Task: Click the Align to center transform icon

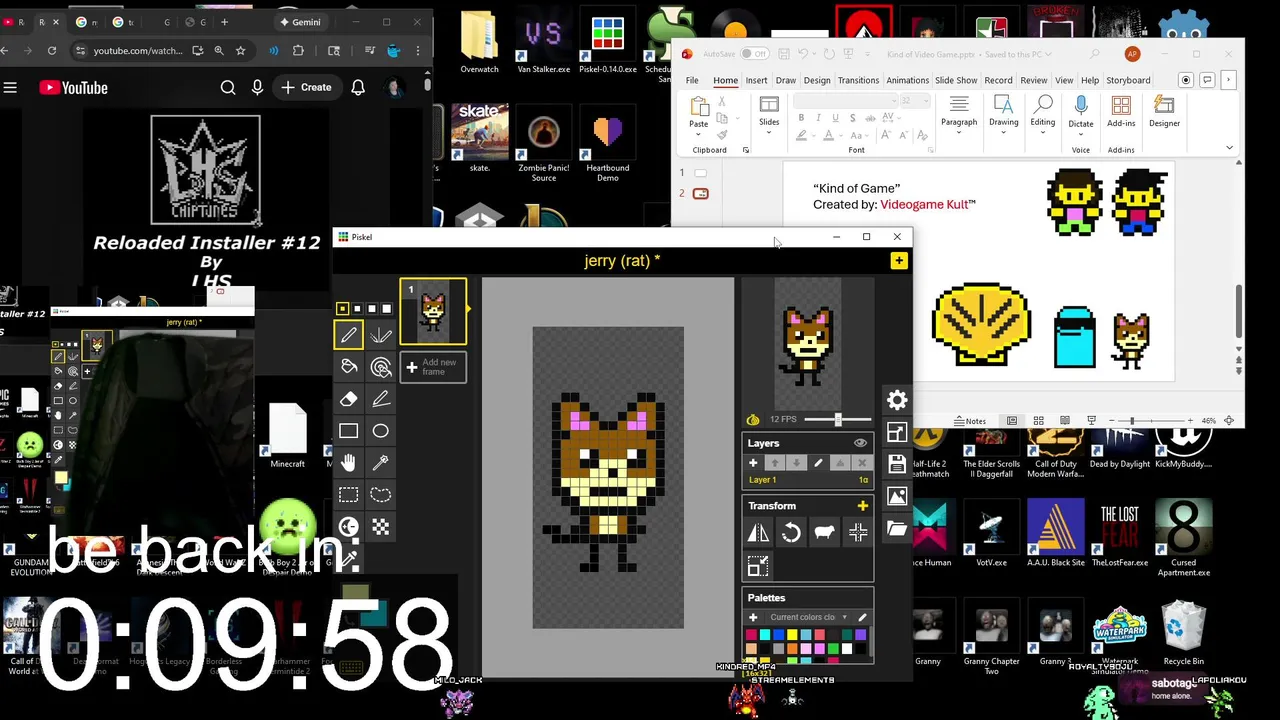Action: 858,533
